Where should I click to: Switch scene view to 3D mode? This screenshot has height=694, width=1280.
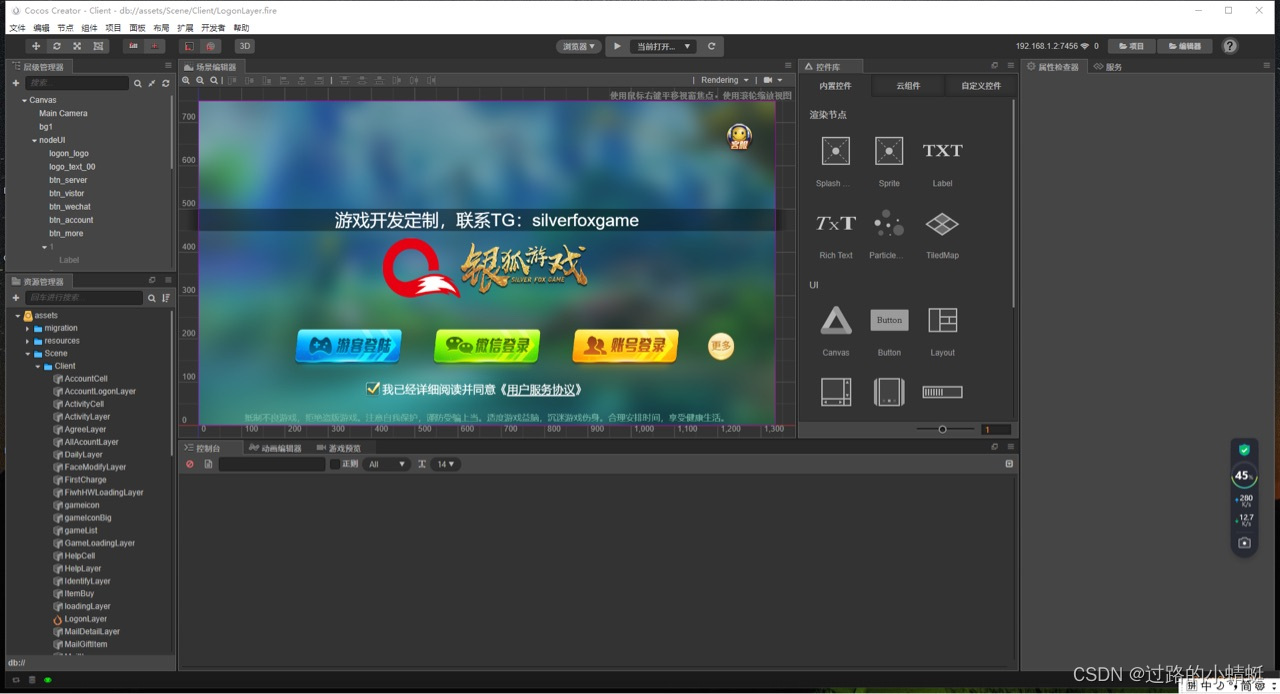[x=244, y=46]
